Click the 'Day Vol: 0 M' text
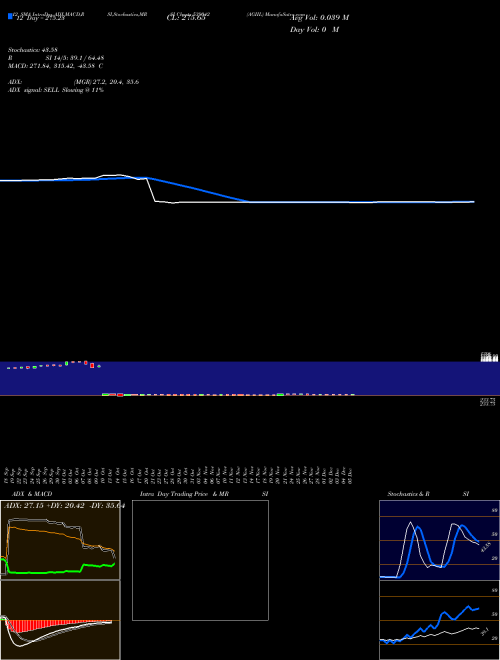Screen dimensions: 500x660 (314, 30)
